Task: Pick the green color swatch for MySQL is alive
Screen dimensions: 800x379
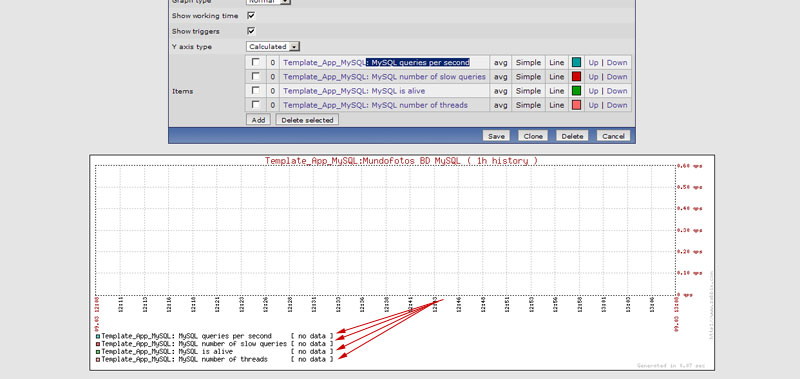Action: (x=577, y=91)
